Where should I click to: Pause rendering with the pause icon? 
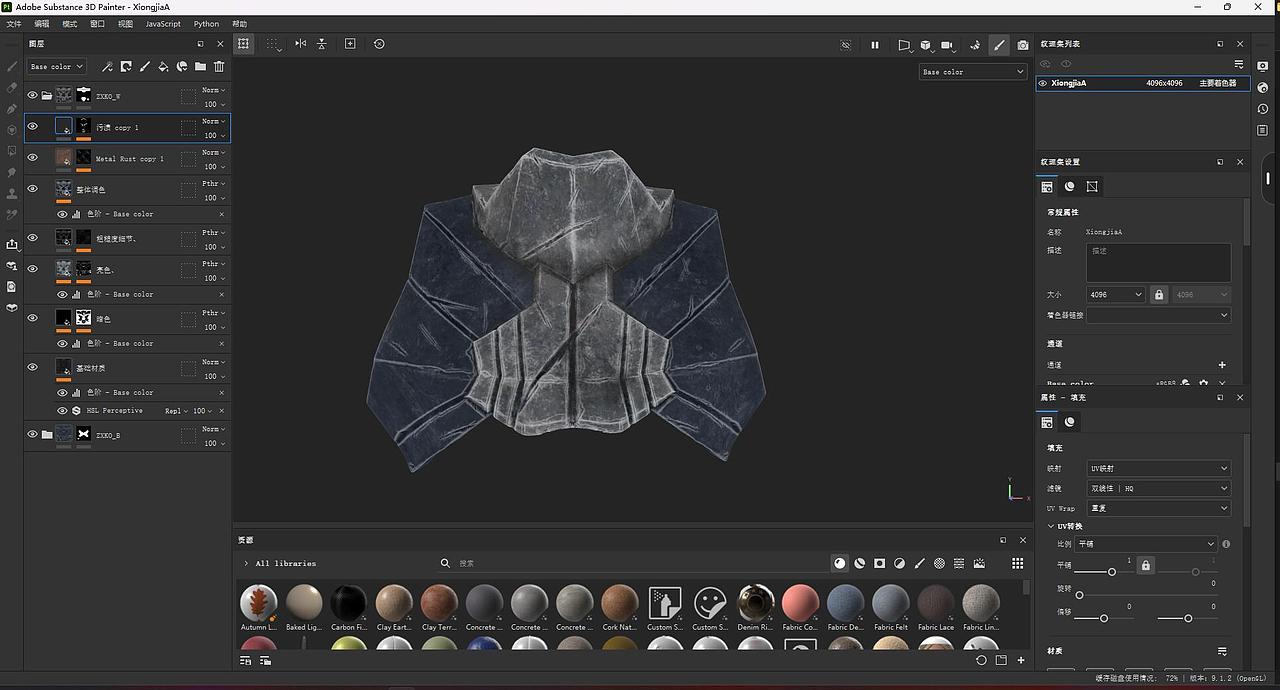click(x=875, y=45)
